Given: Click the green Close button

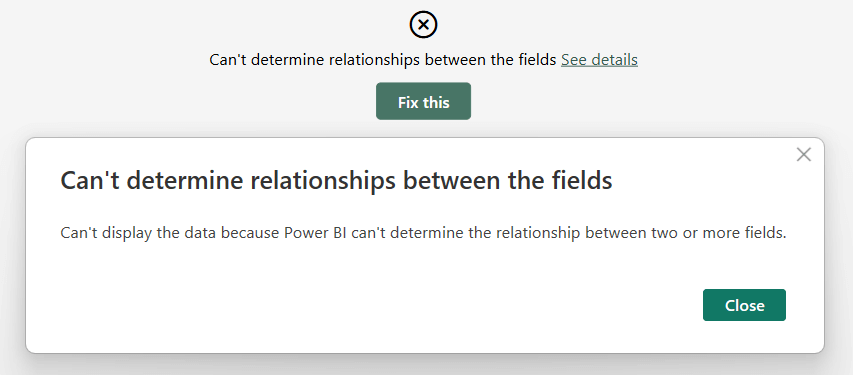Looking at the screenshot, I should (x=744, y=305).
